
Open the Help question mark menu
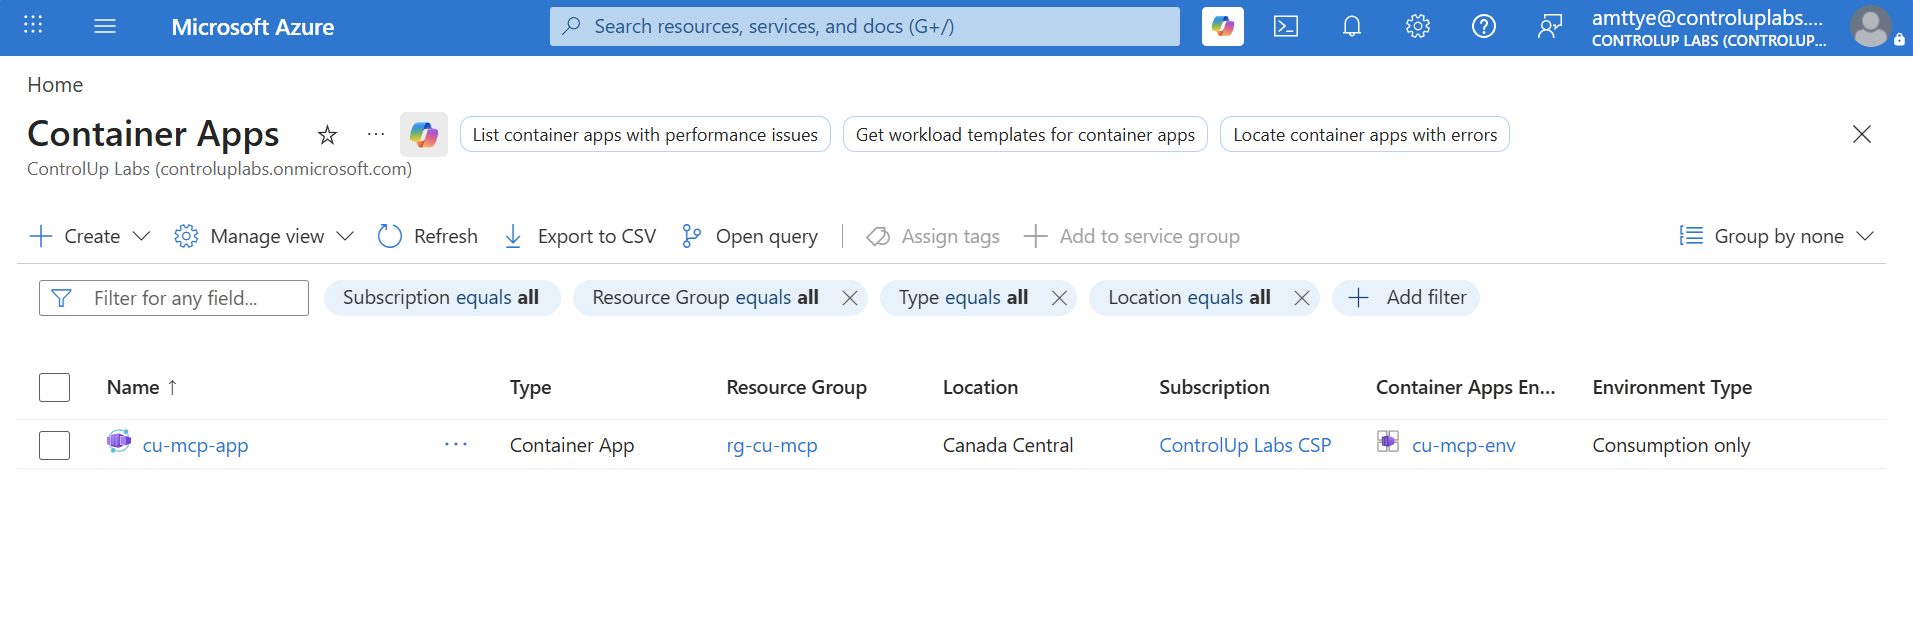[x=1484, y=26]
